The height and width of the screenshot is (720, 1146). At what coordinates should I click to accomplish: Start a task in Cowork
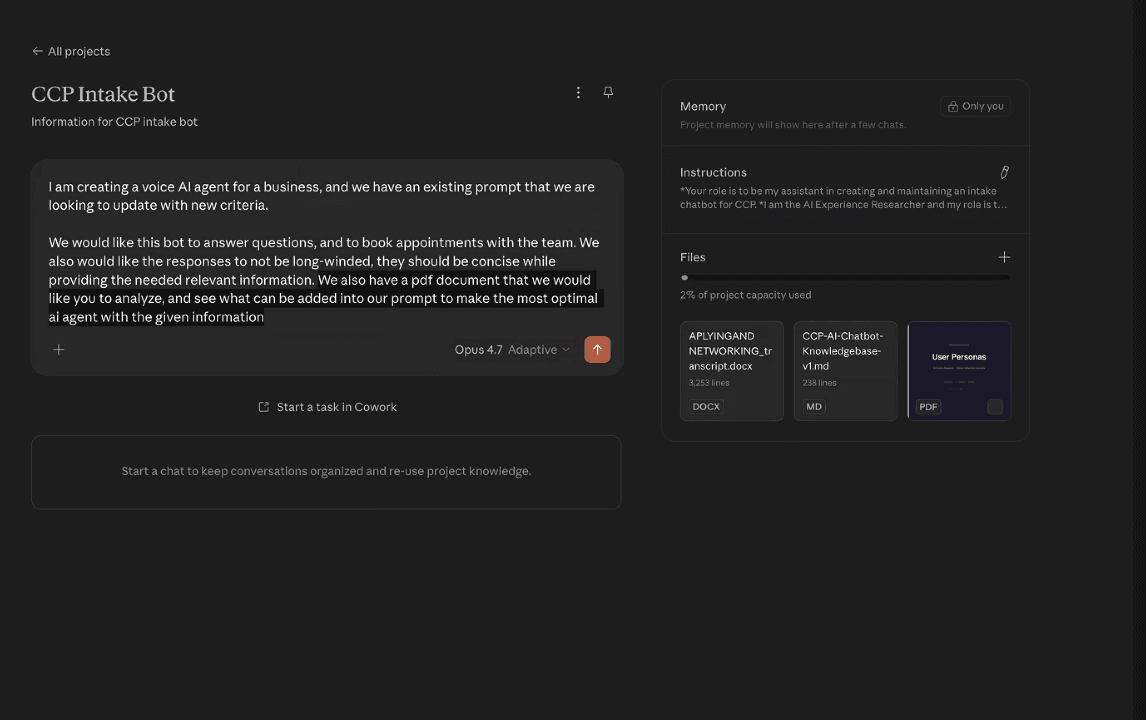click(327, 407)
